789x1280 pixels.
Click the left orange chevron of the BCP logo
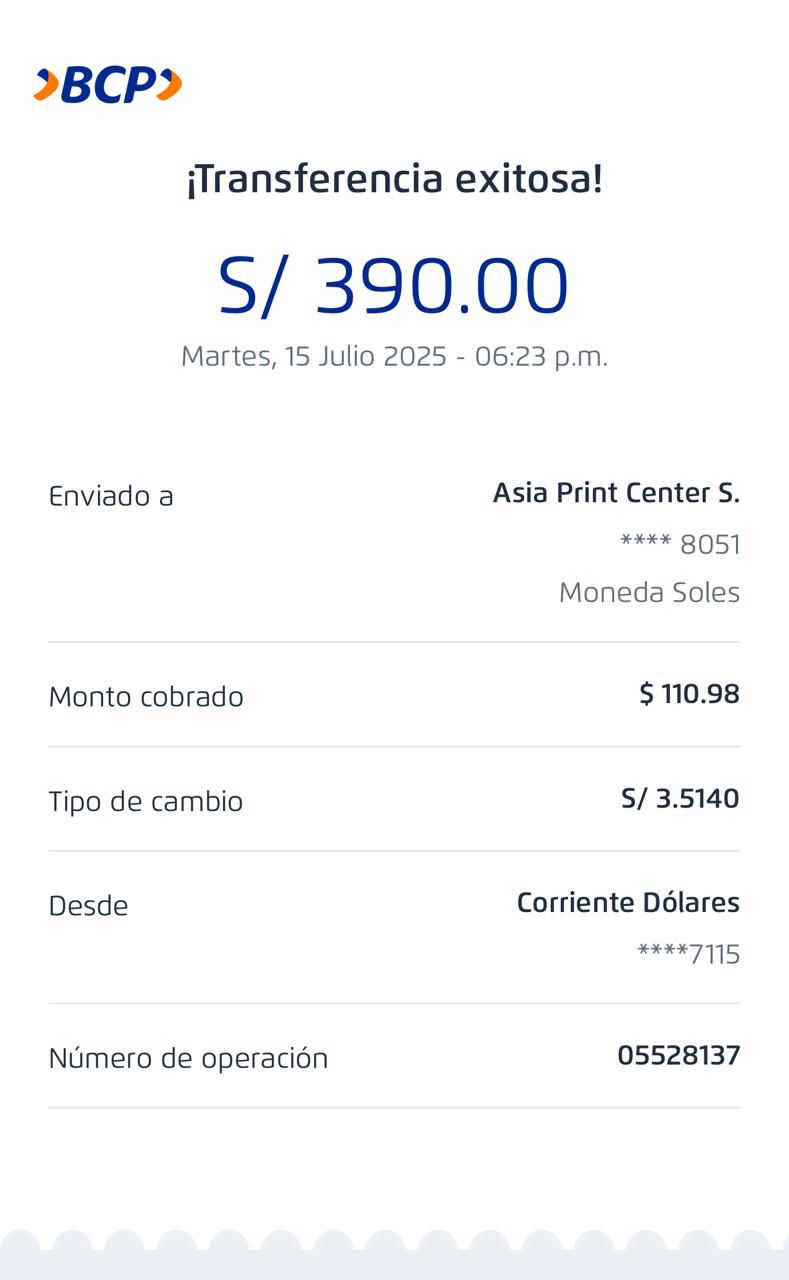[46, 86]
